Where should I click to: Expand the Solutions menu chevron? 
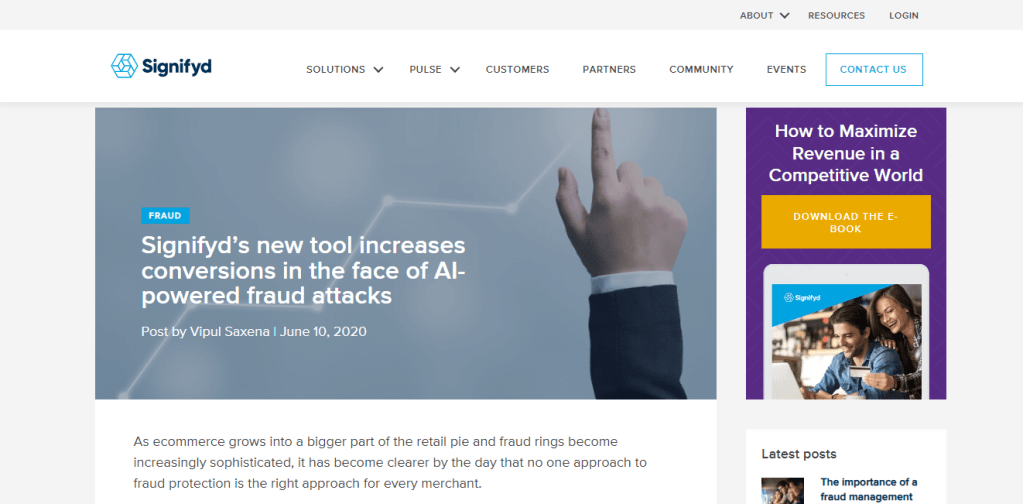(378, 70)
